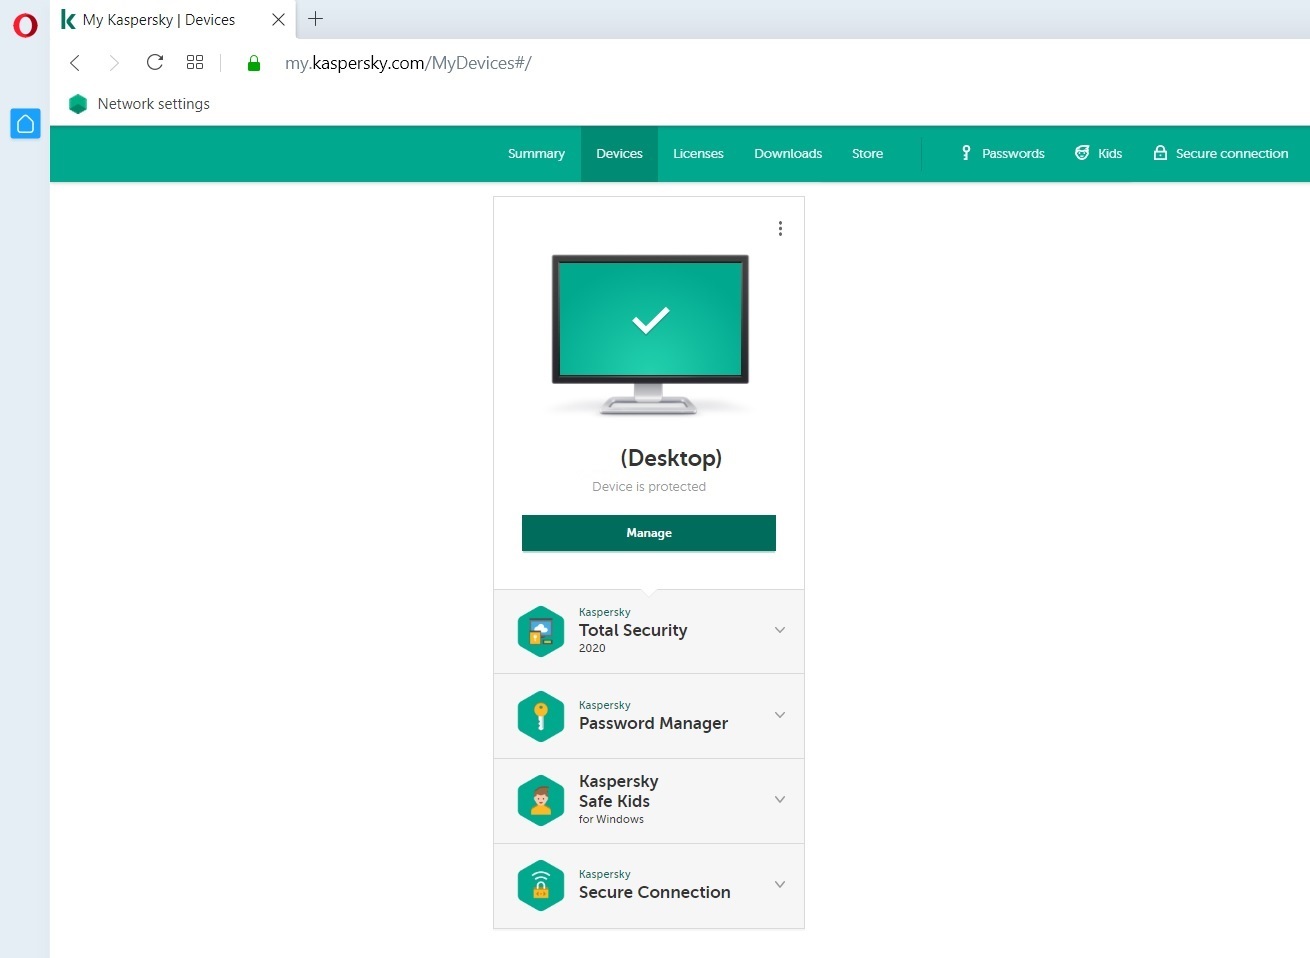Expand the Secure Connection chevron
Image resolution: width=1310 pixels, height=958 pixels.
[780, 884]
